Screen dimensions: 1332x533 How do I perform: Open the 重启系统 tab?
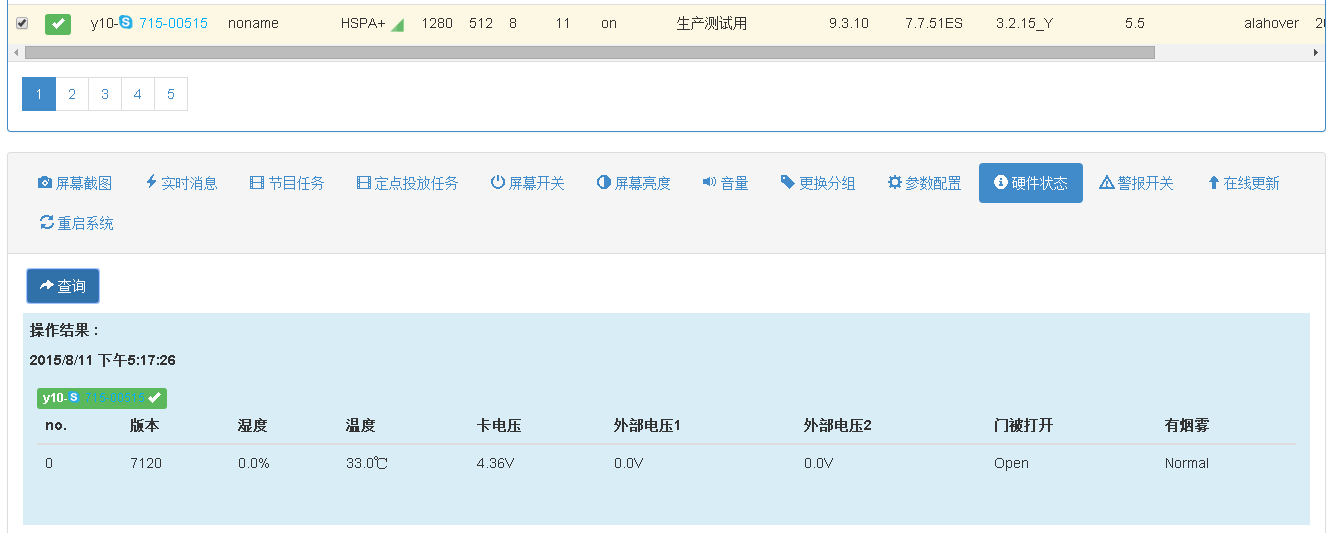77,223
